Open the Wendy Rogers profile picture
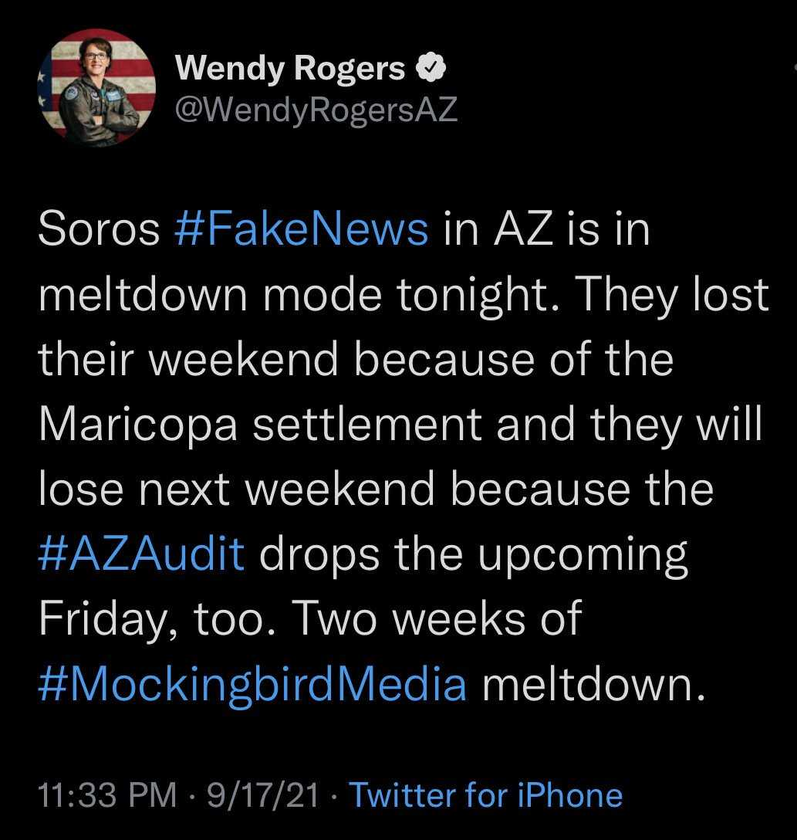This screenshot has width=797, height=840. [96, 87]
